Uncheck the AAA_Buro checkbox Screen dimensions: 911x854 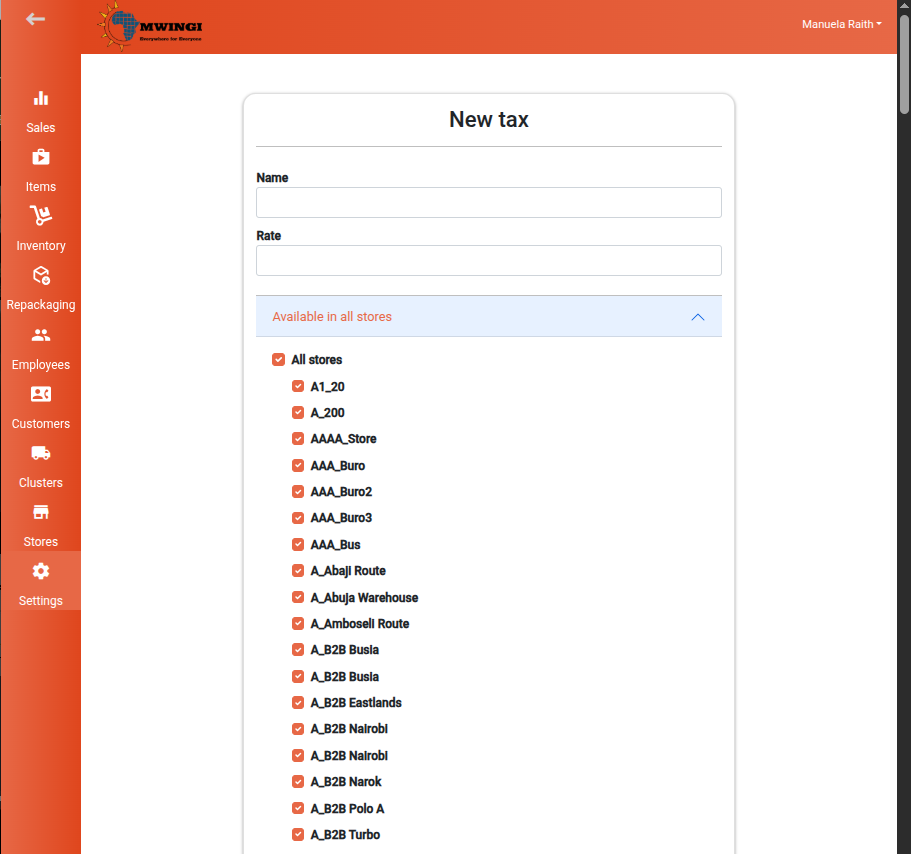point(298,465)
